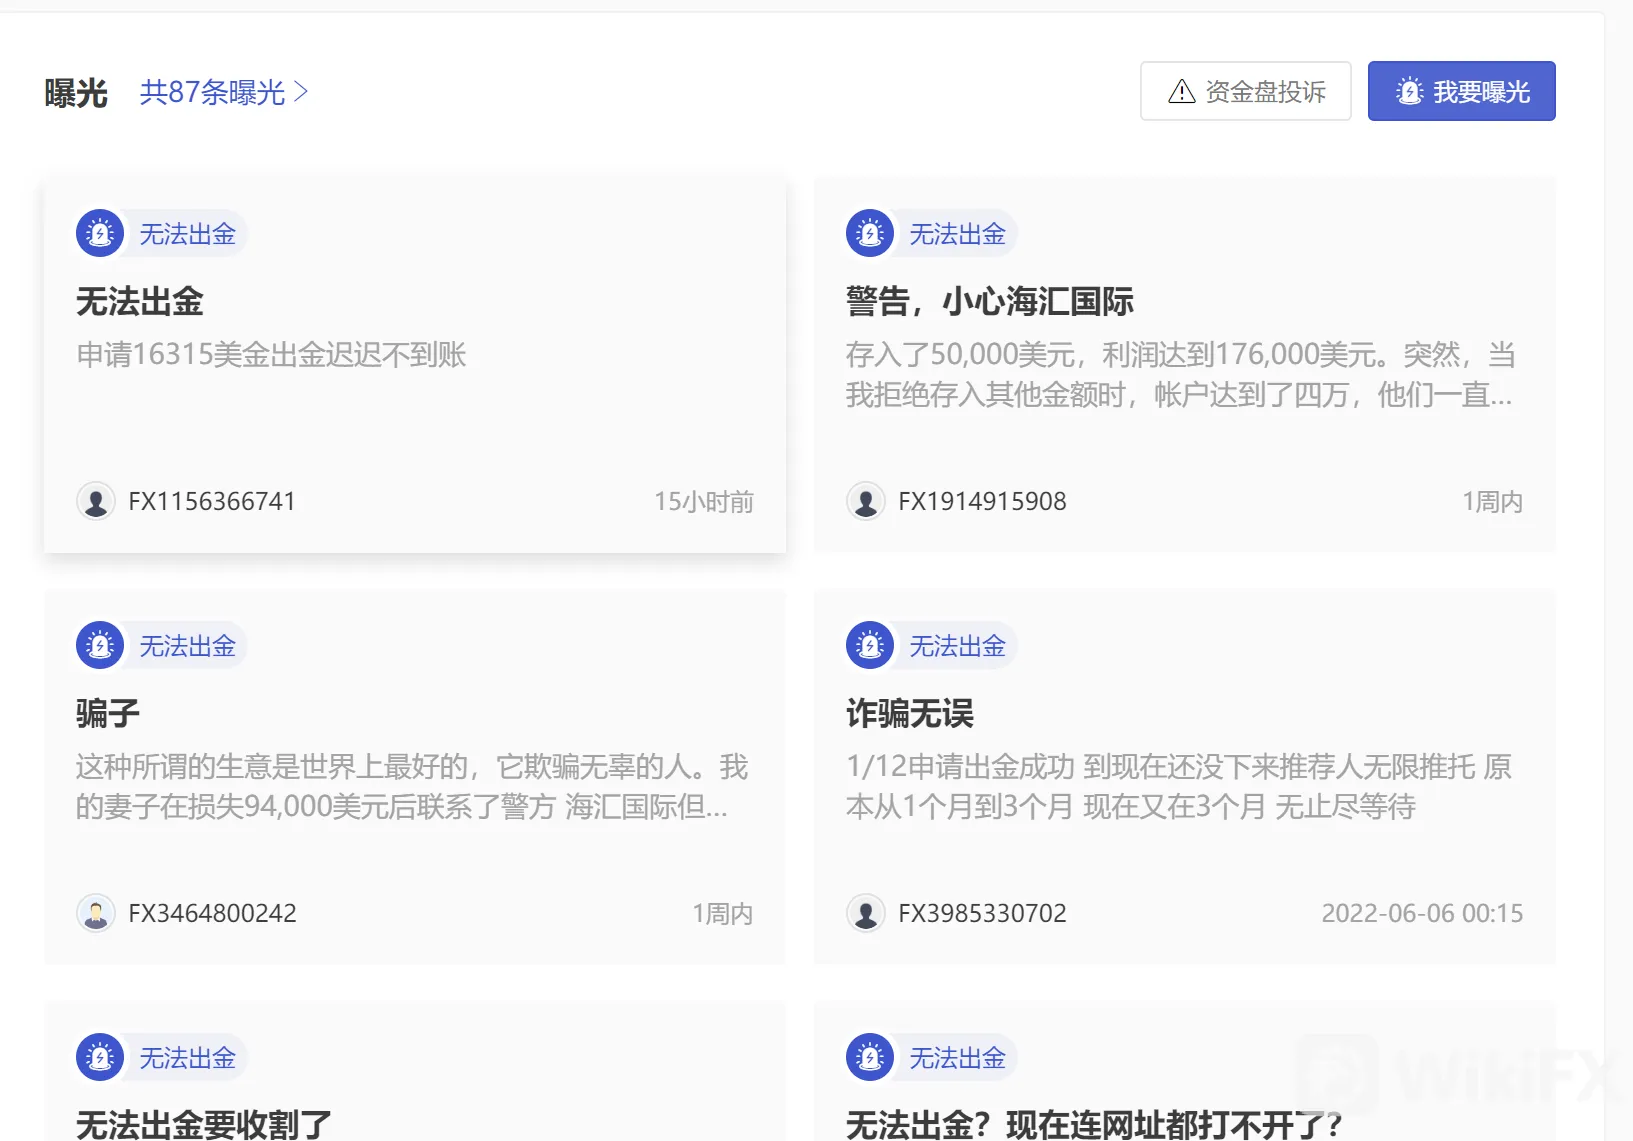Click warning triangle icon in 资金盘投诉 button
1633x1141 pixels.
1182,92
